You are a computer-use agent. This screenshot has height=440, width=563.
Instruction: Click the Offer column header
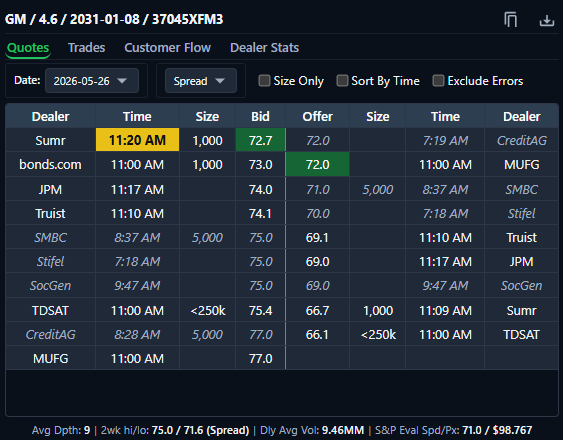317,116
